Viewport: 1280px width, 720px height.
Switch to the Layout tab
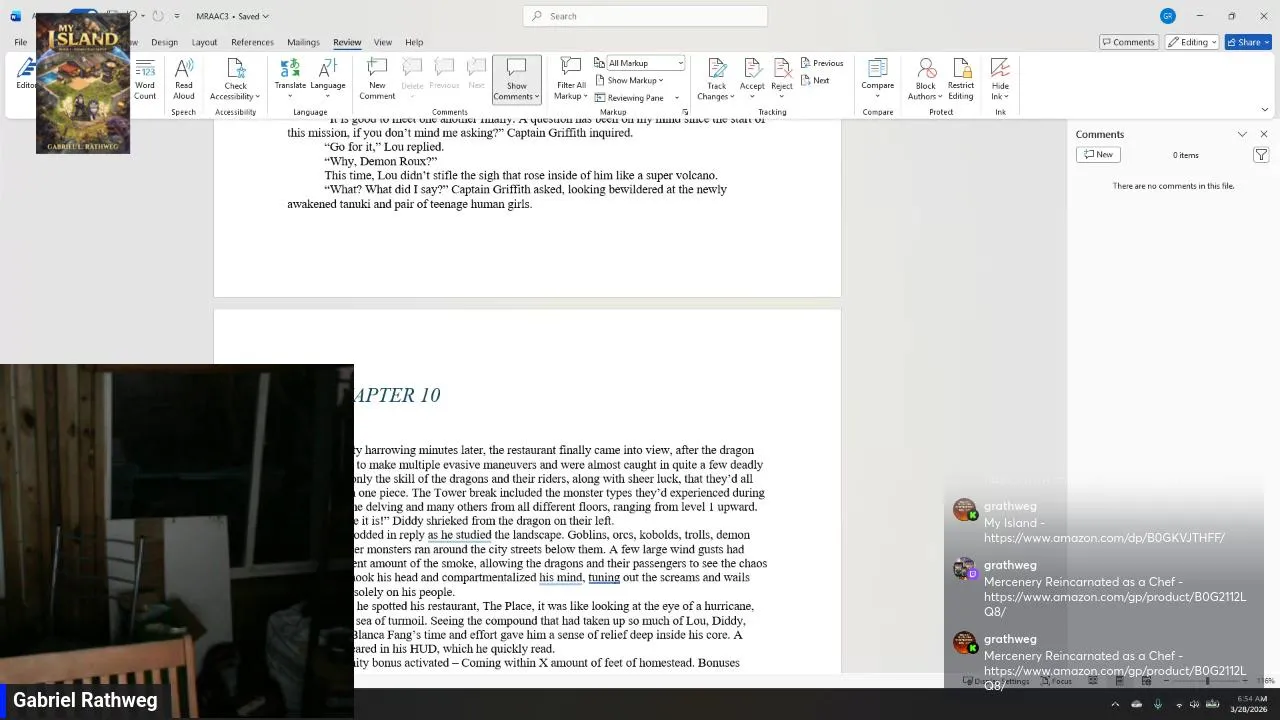tap(204, 42)
